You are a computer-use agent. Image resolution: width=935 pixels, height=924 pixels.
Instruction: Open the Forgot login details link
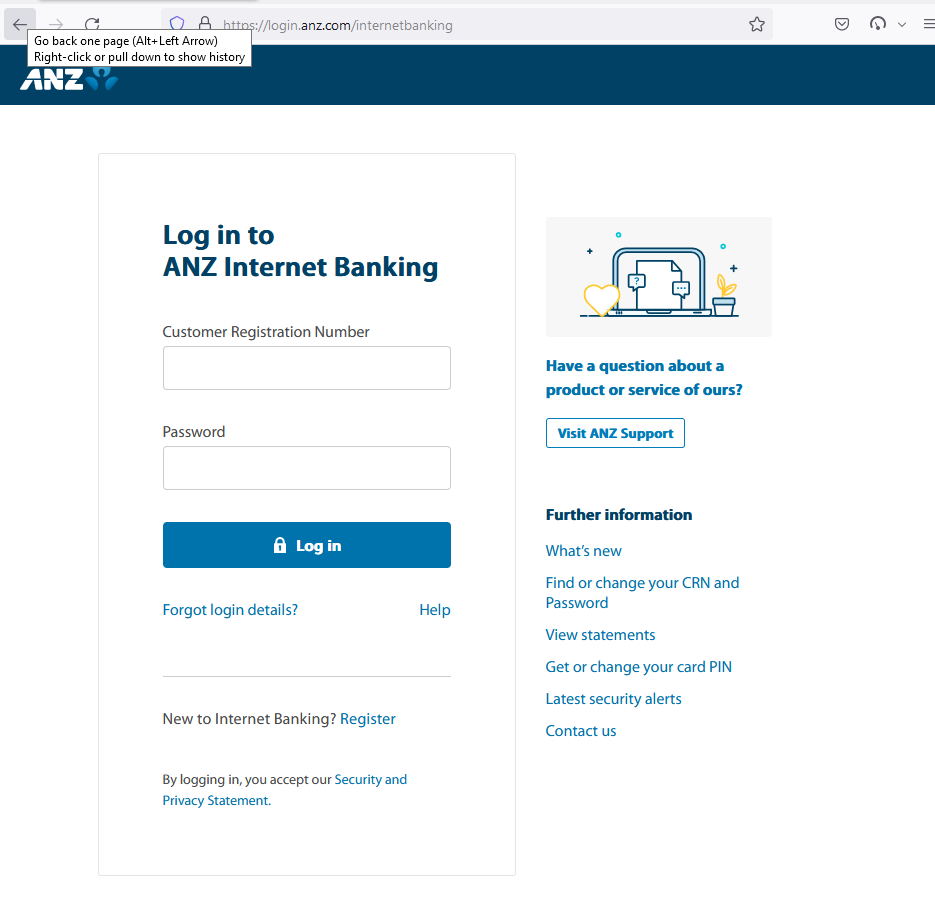click(230, 609)
